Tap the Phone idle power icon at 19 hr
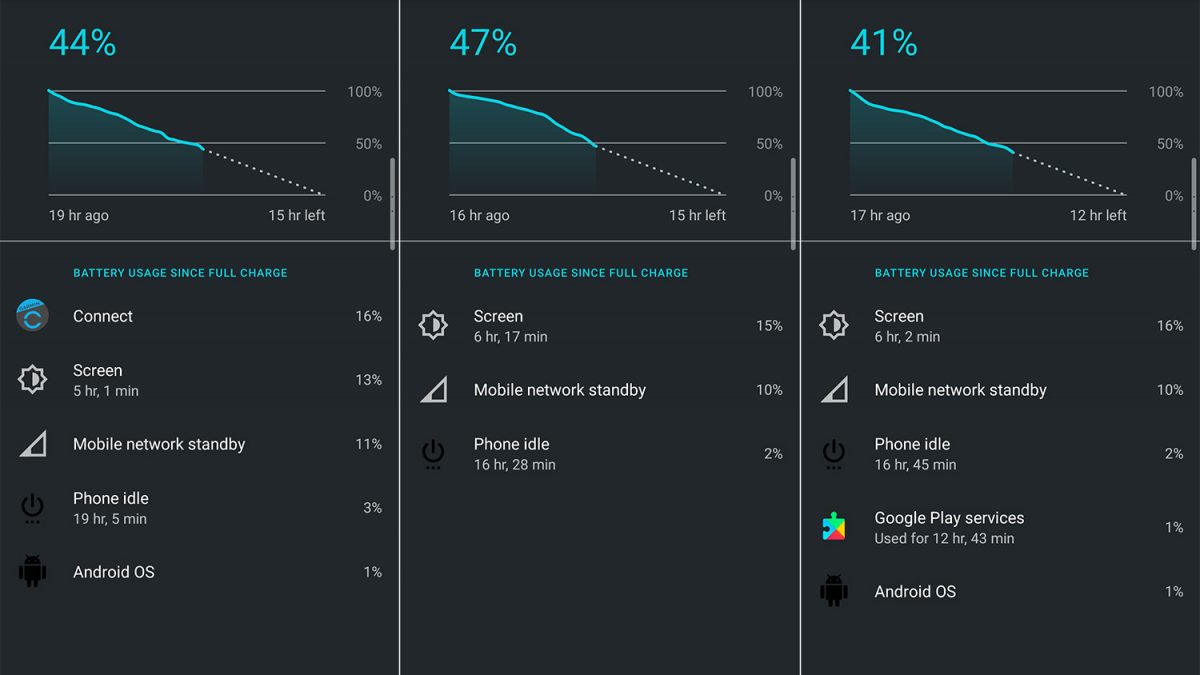1200x675 pixels. (x=33, y=508)
